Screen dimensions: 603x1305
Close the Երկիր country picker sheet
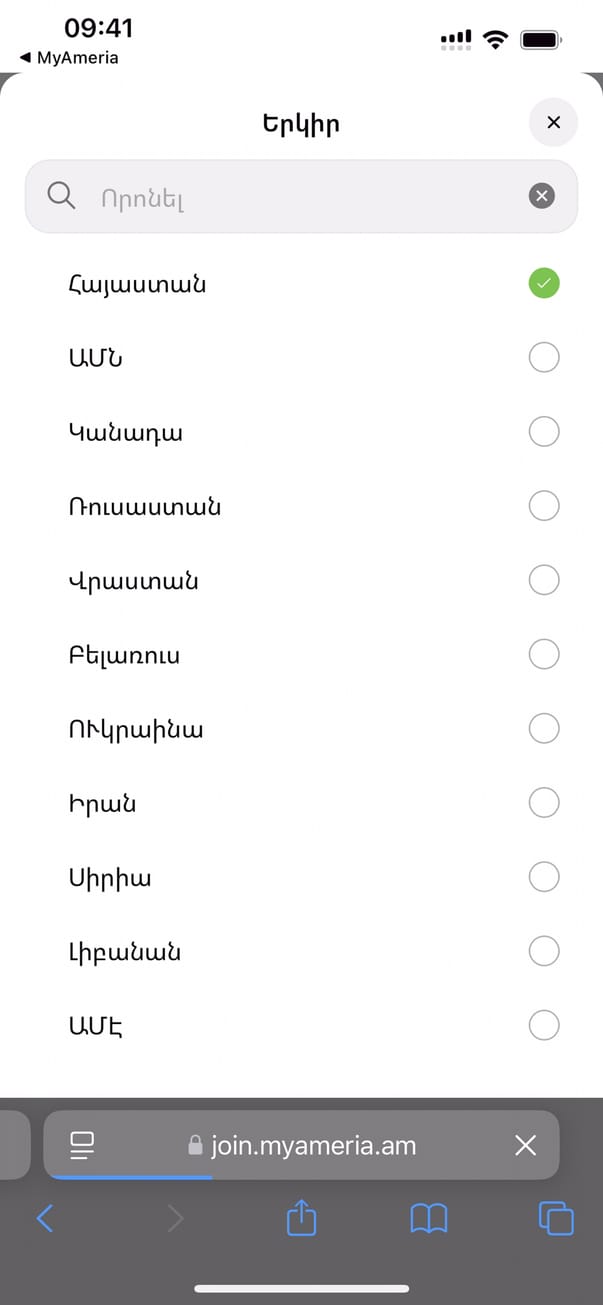553,123
